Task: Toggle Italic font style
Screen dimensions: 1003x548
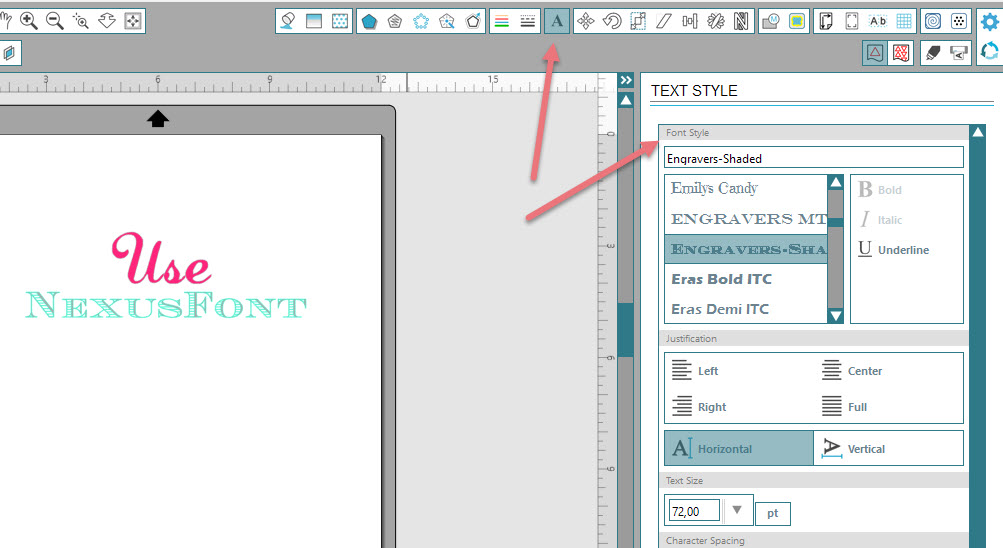Action: (x=880, y=220)
